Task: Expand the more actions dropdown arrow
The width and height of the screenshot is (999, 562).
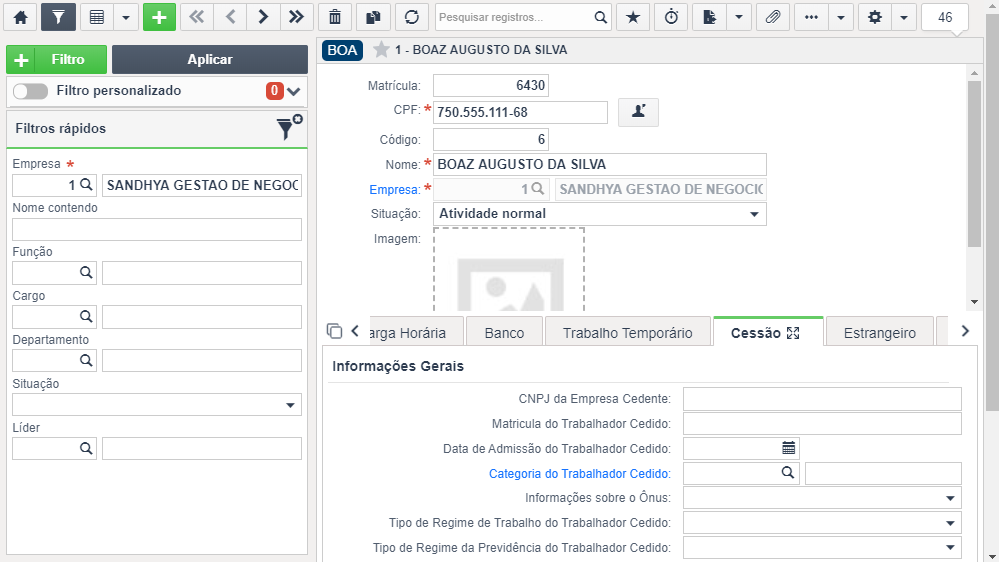Action: (x=841, y=17)
